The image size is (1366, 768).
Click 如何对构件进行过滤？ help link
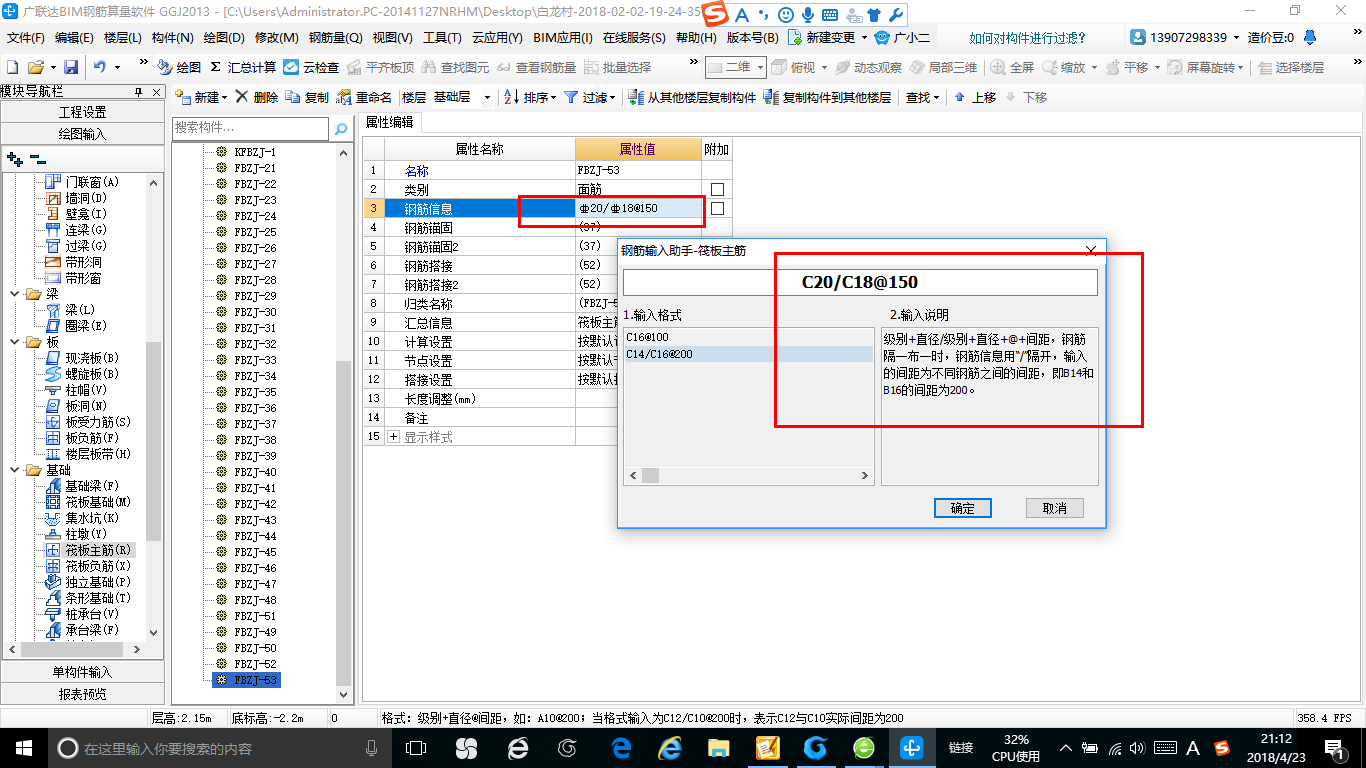[1028, 37]
